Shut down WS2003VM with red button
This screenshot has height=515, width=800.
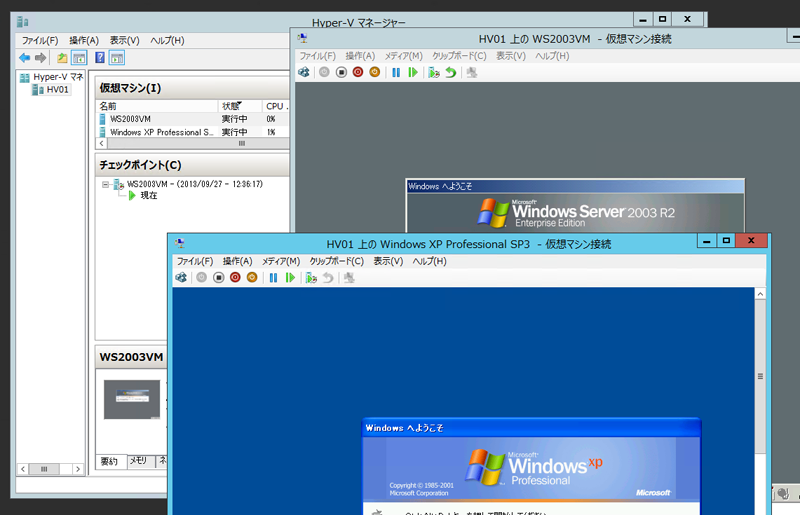pyautogui.click(x=358, y=72)
